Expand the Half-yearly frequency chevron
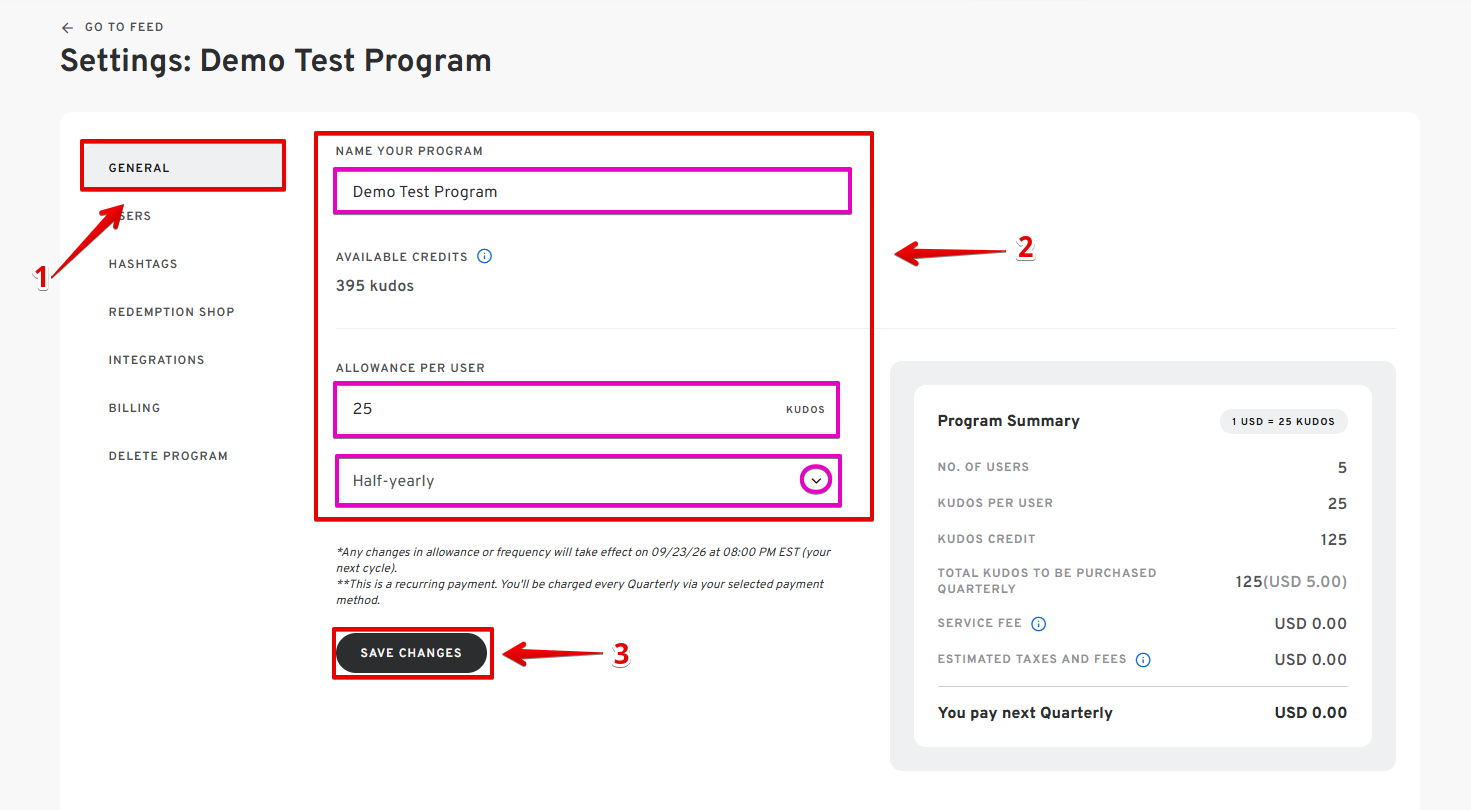 coord(817,481)
